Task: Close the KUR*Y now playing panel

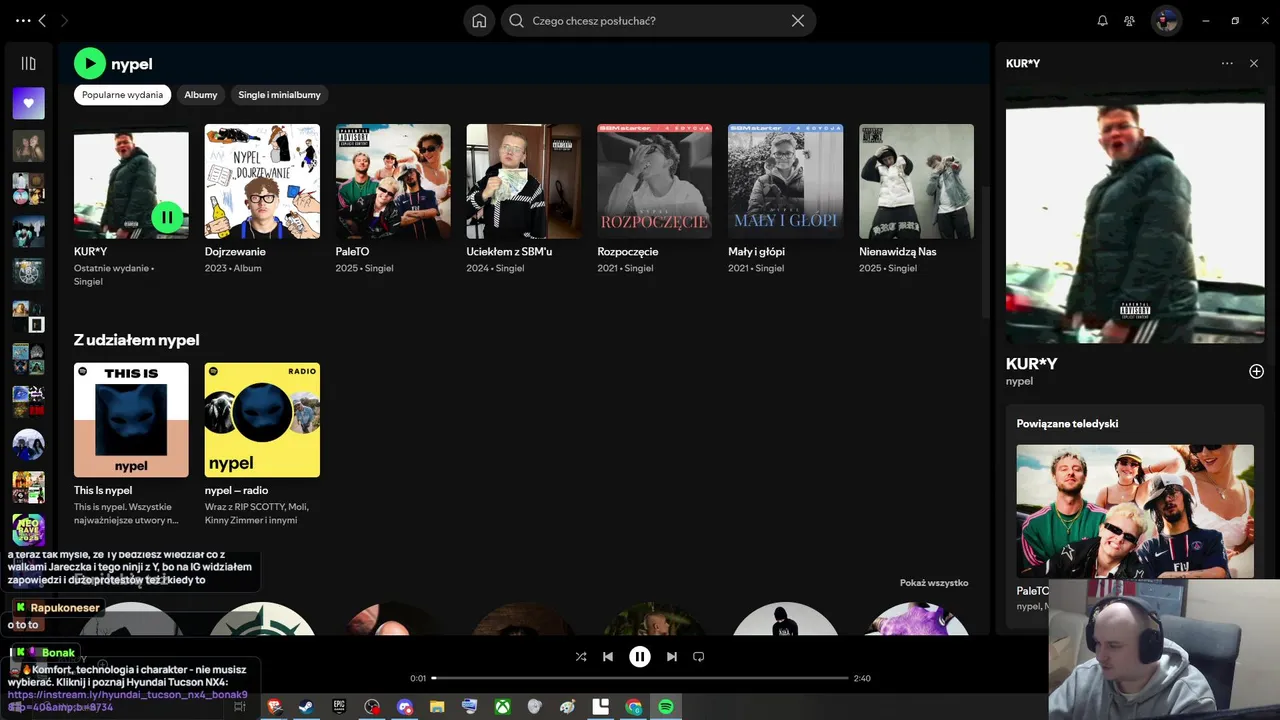Action: pyautogui.click(x=1254, y=63)
